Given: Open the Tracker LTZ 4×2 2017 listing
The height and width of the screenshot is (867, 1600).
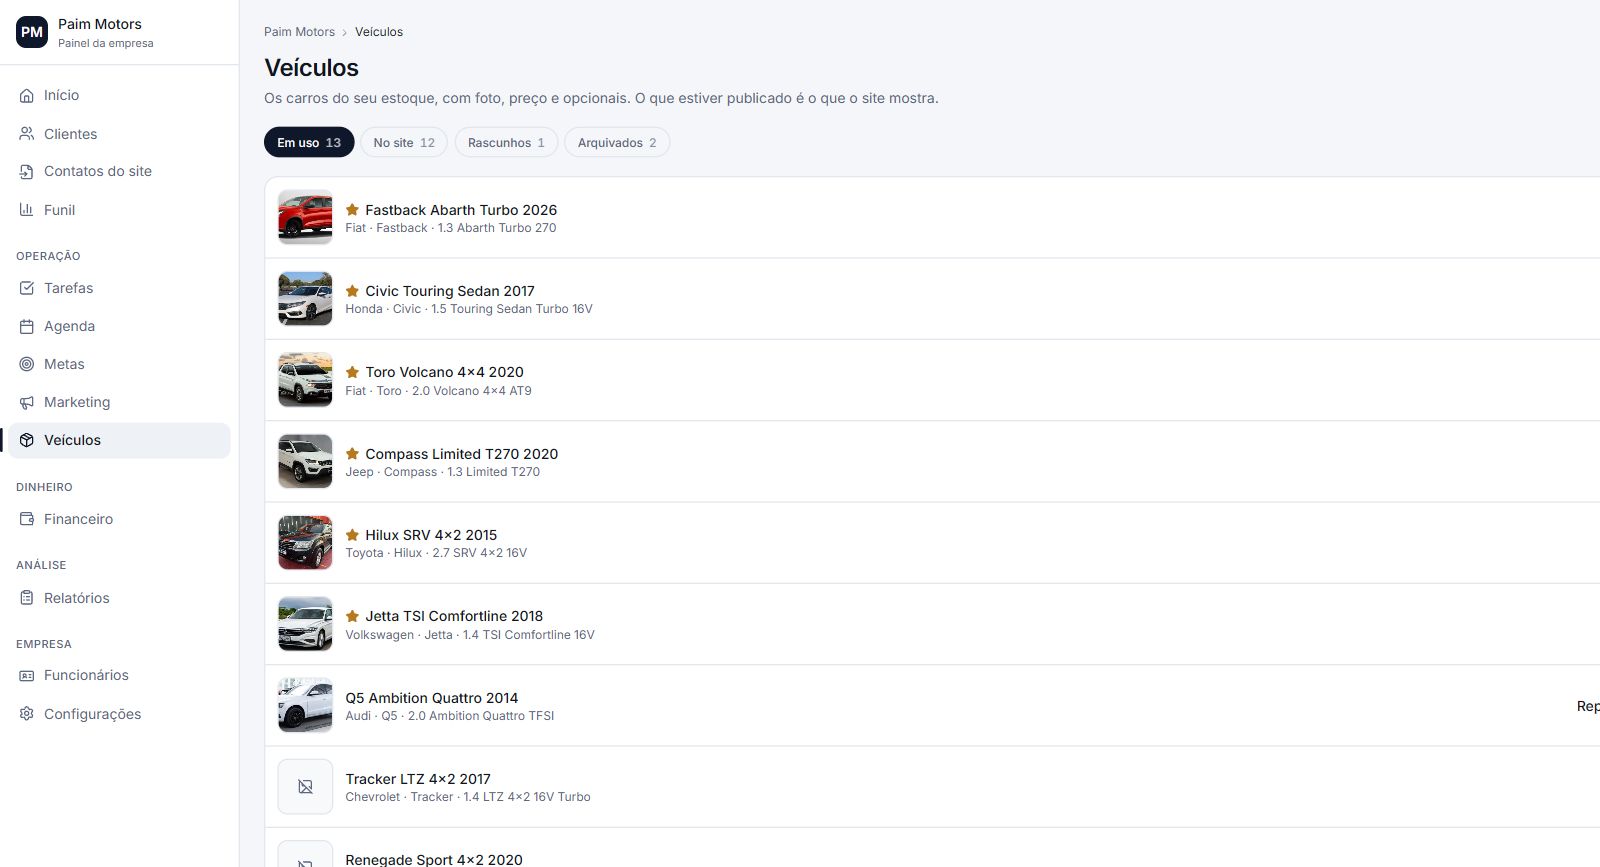Looking at the screenshot, I should tap(418, 779).
